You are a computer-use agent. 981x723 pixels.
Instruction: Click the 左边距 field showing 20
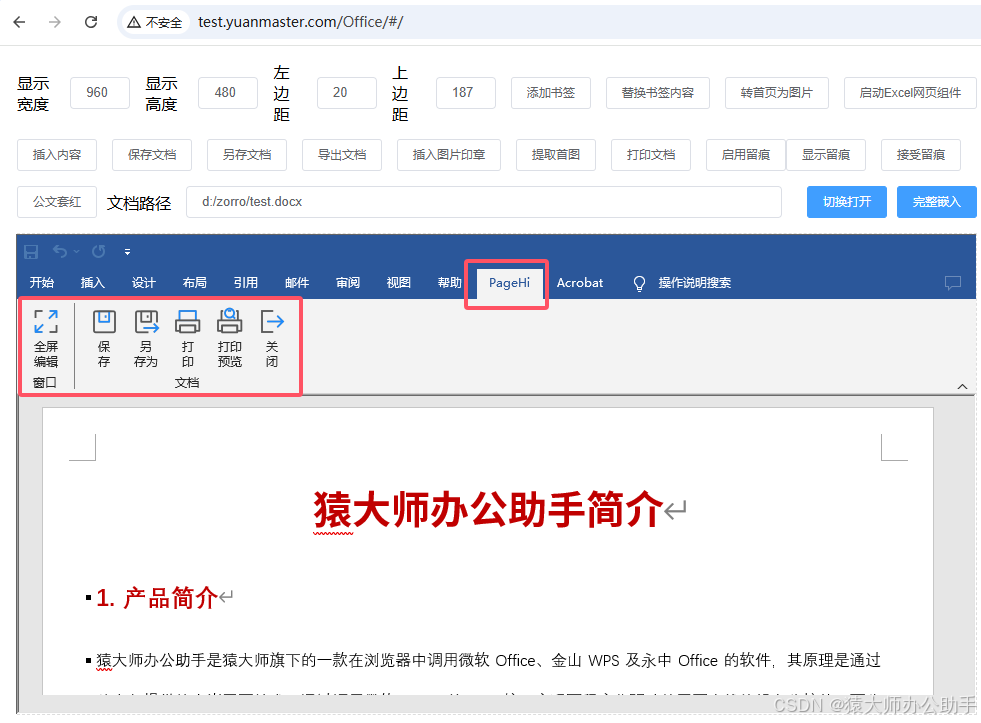click(x=347, y=93)
